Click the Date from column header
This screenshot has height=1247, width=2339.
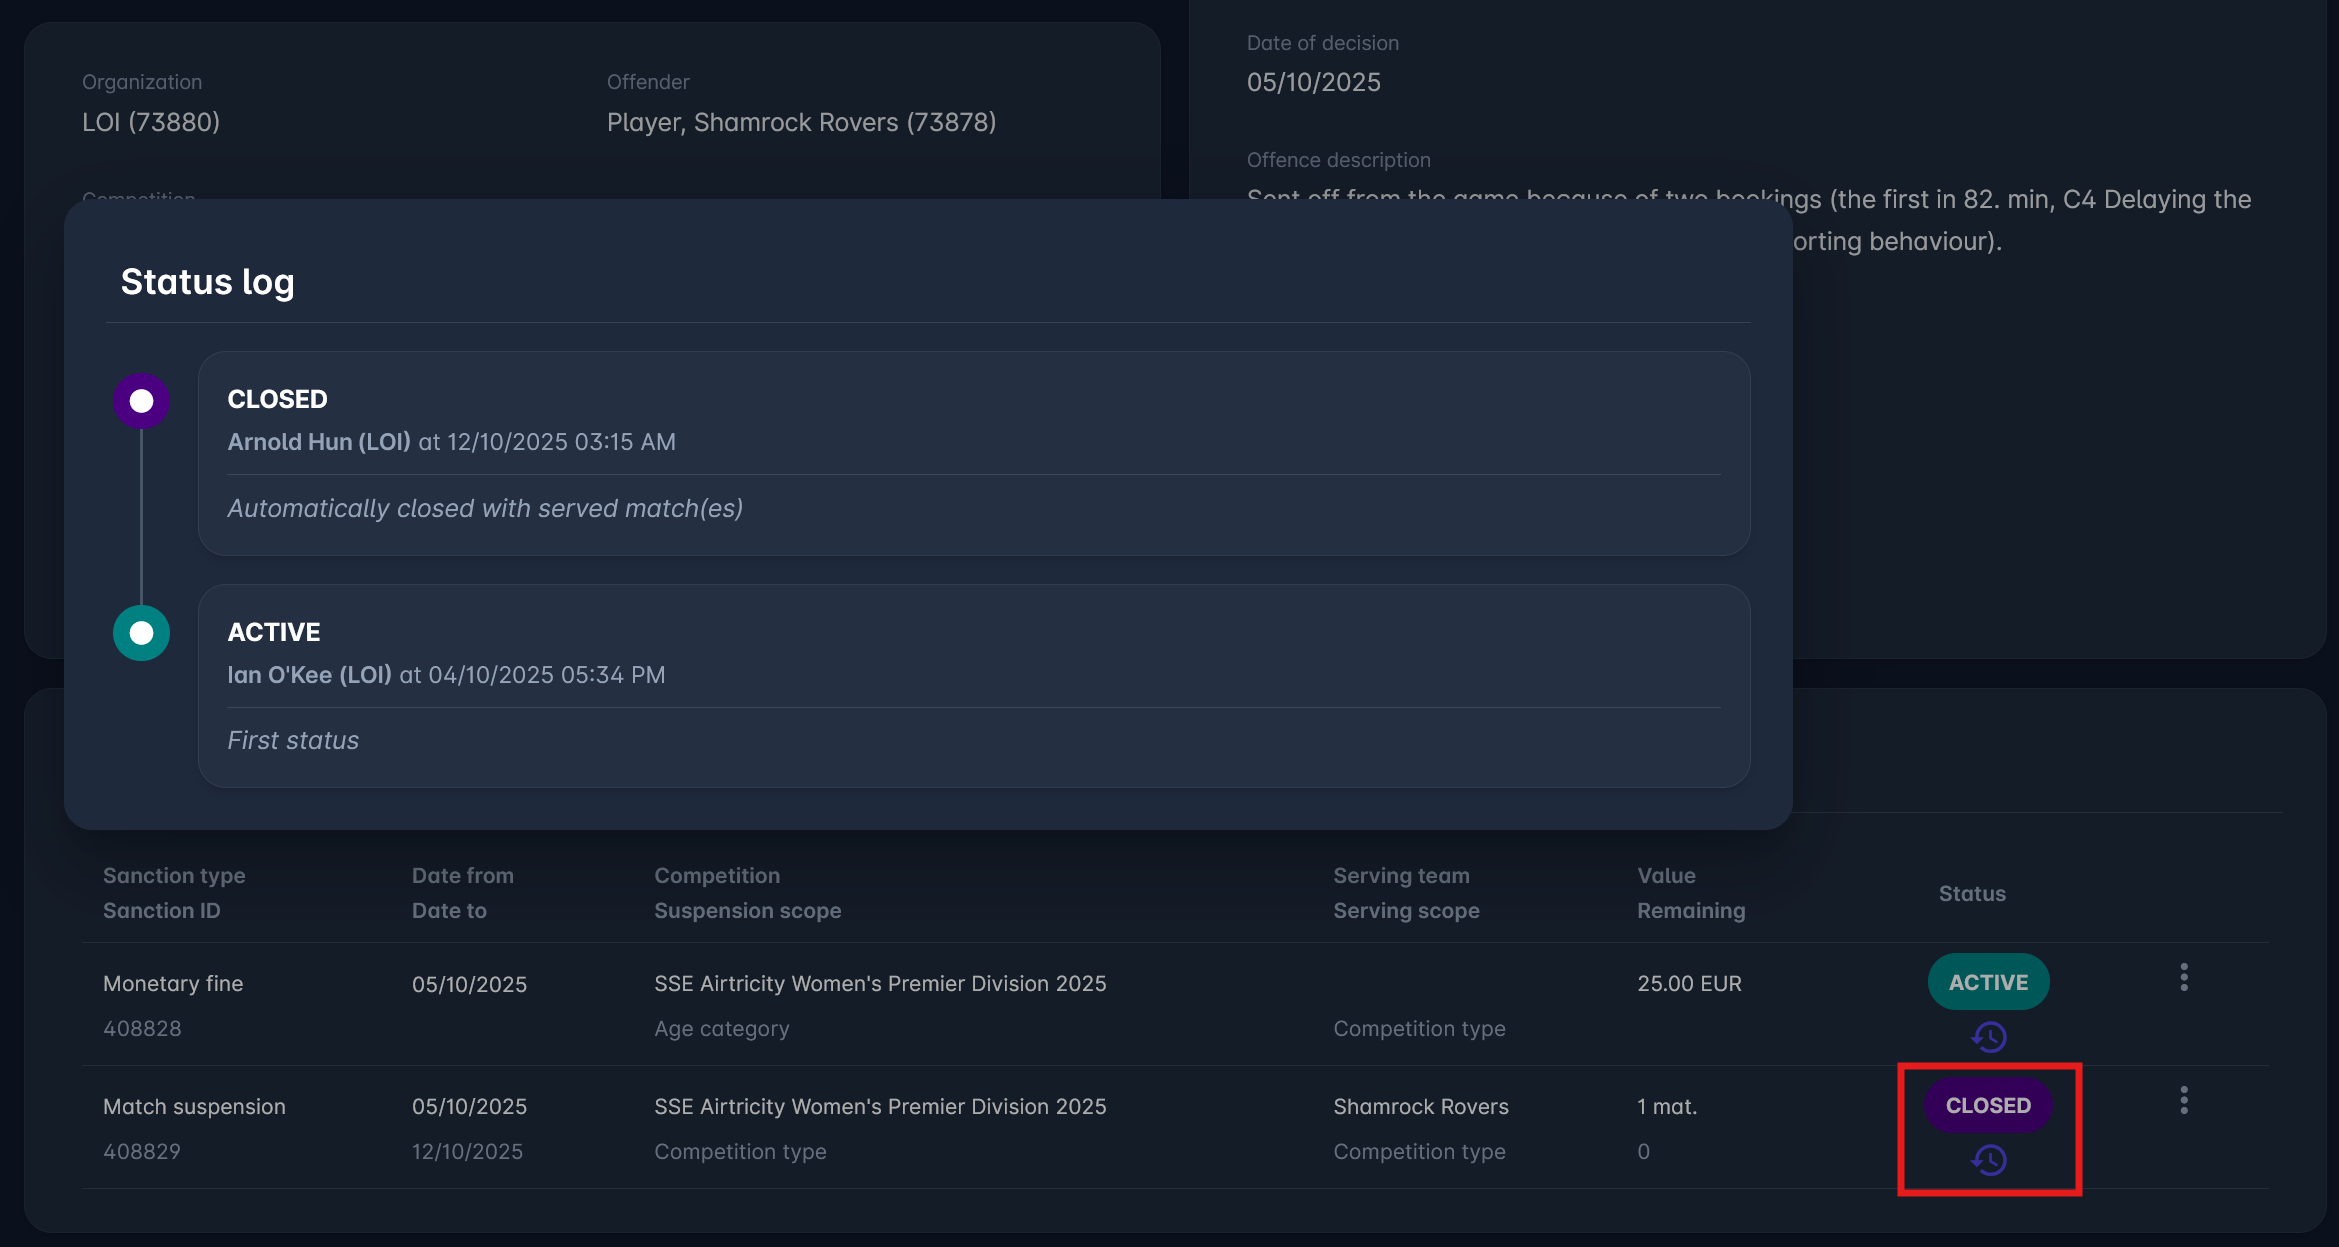click(463, 875)
